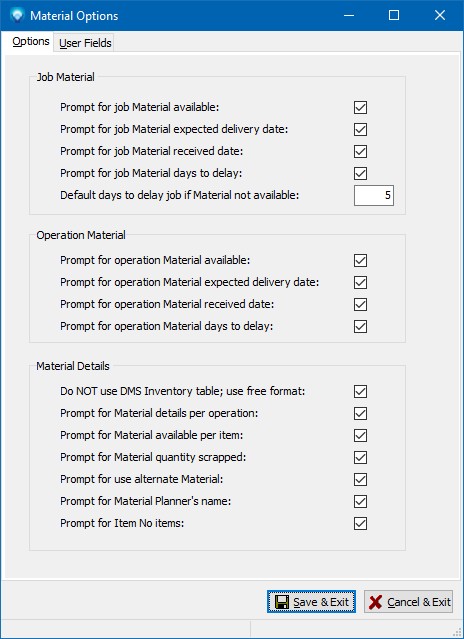The image size is (464, 639).
Task: Toggle Prompt for Material quantity scrapped
Action: (x=361, y=457)
